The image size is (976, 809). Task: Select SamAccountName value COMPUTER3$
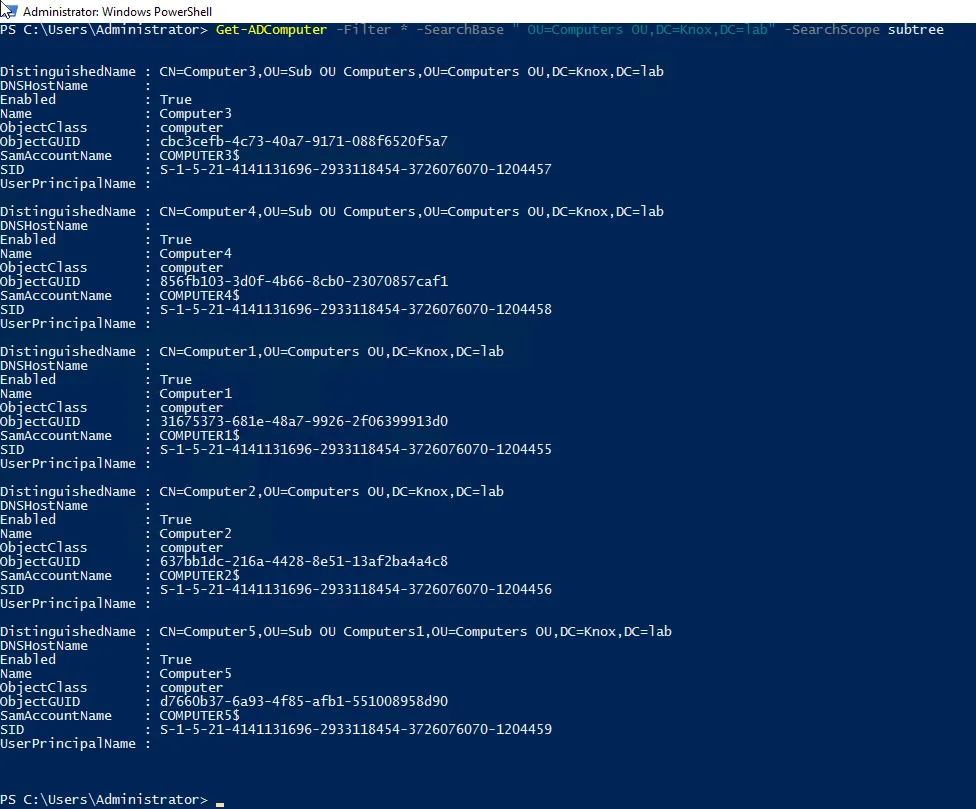199,156
